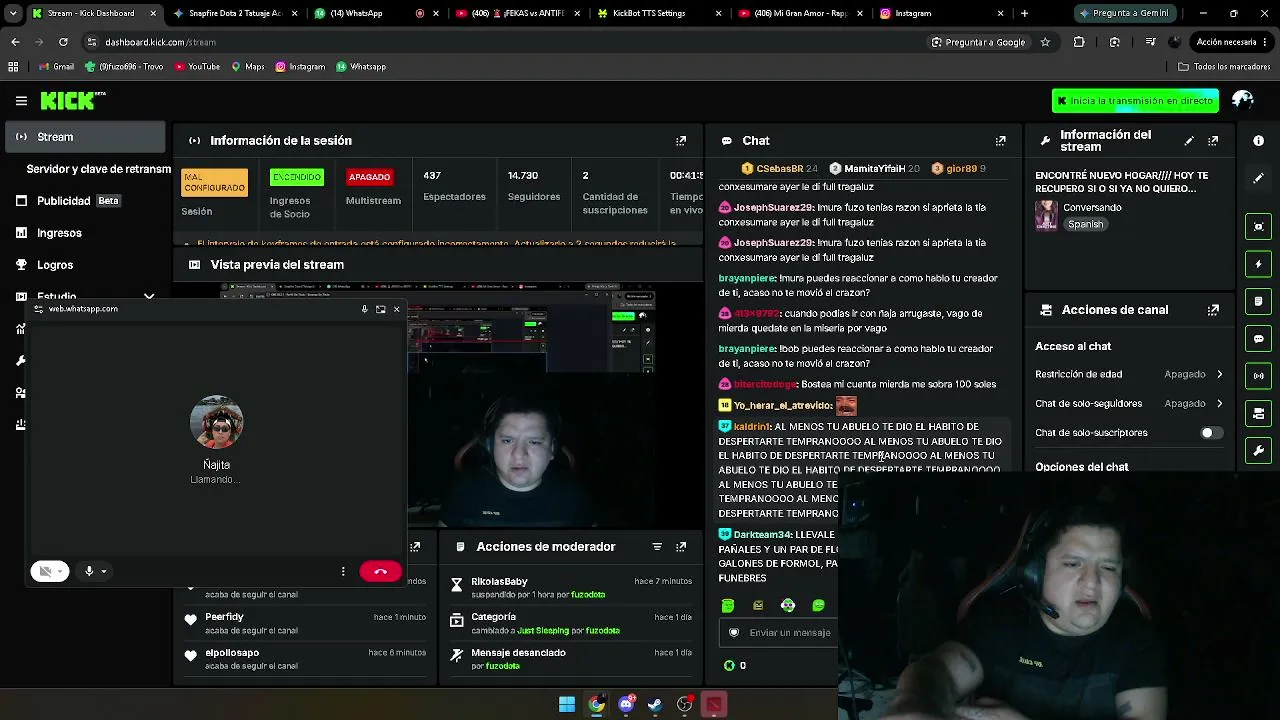Screen dimensions: 1280x720
Task: Open the Gmail bookmark
Action: pos(56,67)
